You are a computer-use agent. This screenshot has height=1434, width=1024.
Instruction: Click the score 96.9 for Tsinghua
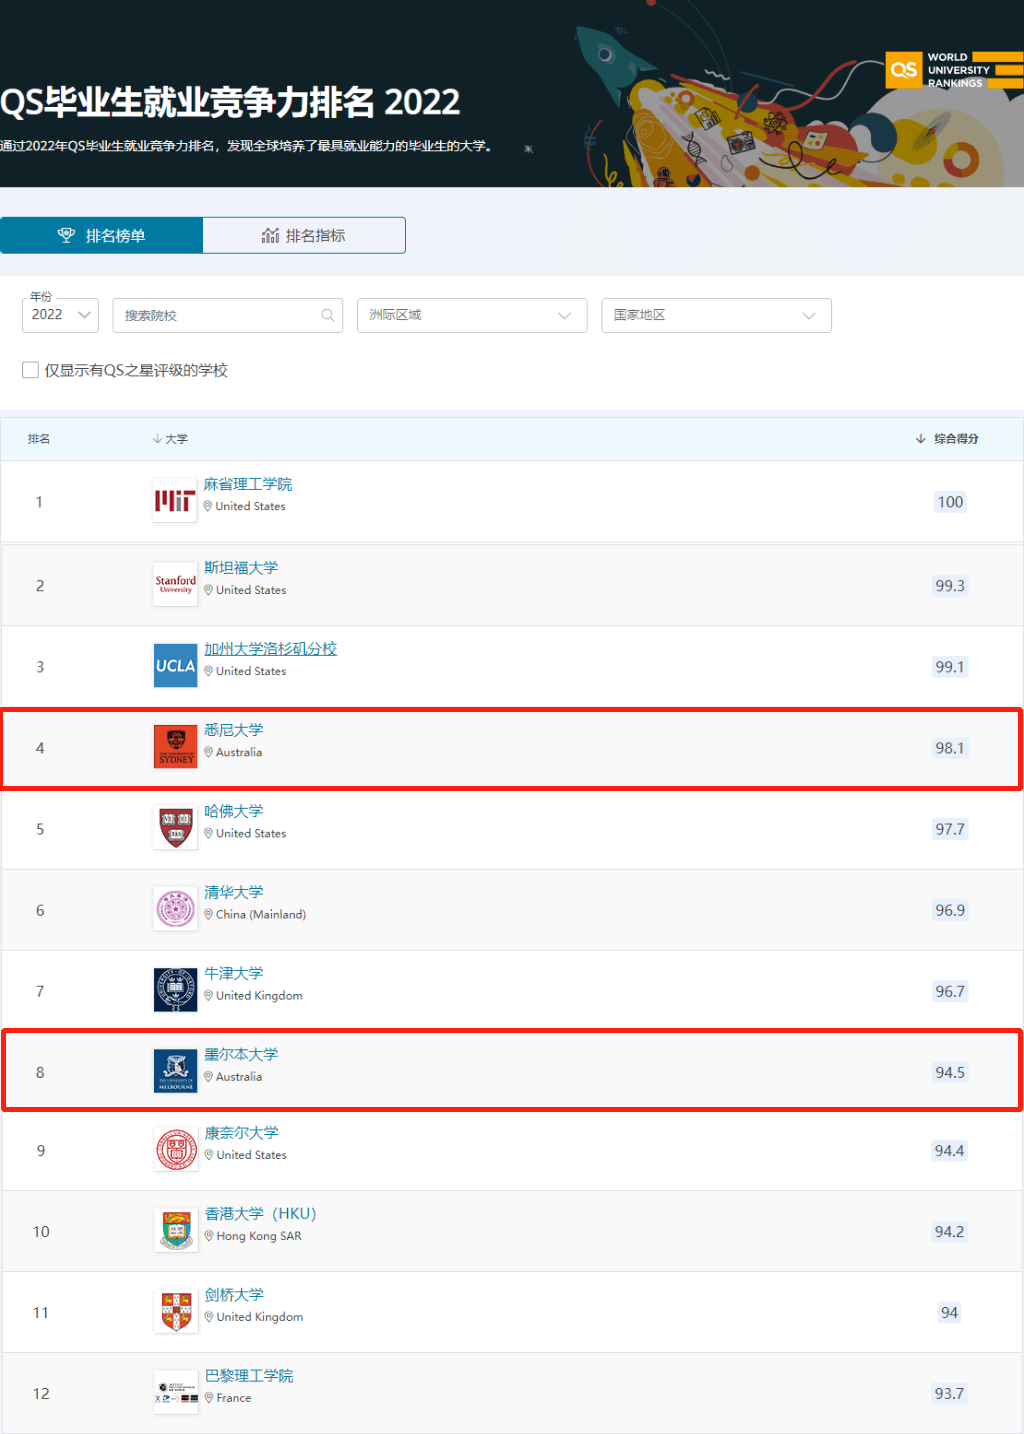pos(950,910)
